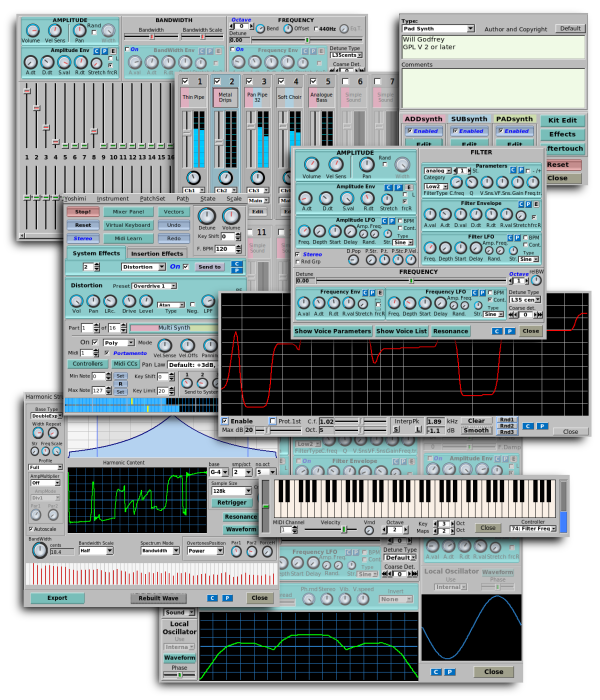Open the 128k Sample Size dropdown
Viewport: 600px width, 700px height.
coord(231,491)
